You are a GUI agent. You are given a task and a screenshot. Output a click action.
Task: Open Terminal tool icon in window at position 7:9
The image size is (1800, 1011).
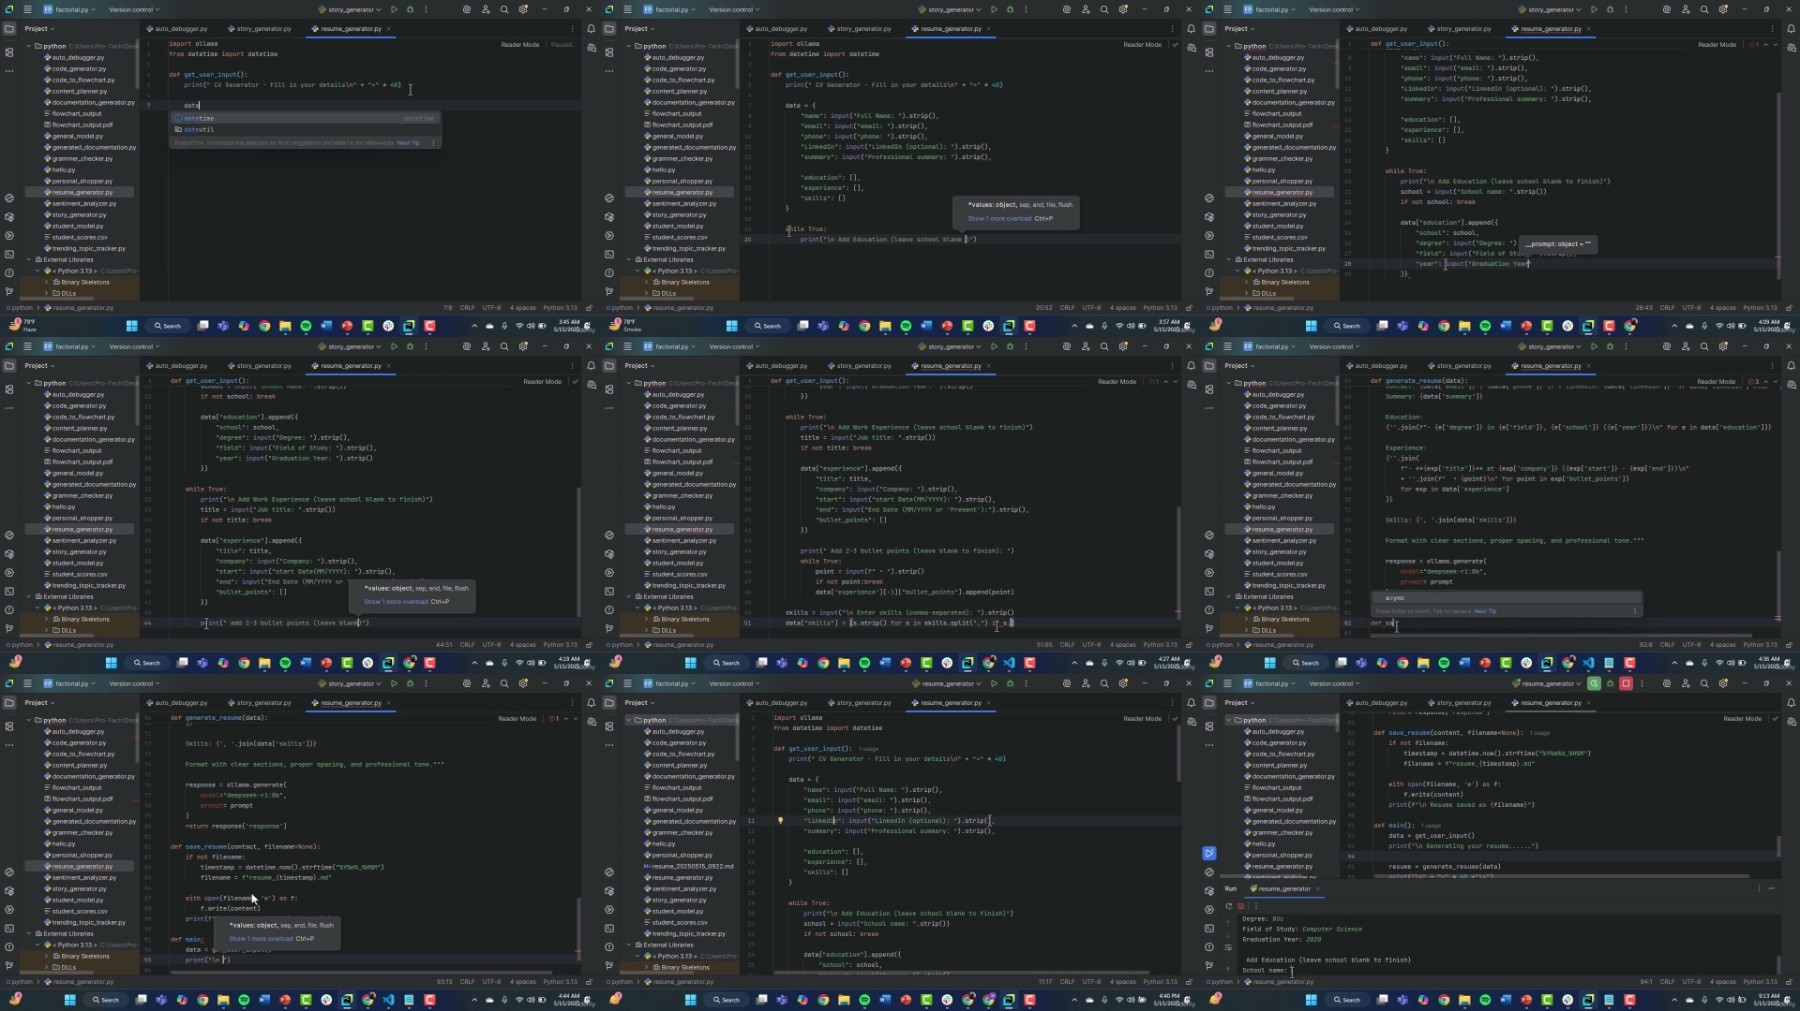pyautogui.click(x=9, y=254)
